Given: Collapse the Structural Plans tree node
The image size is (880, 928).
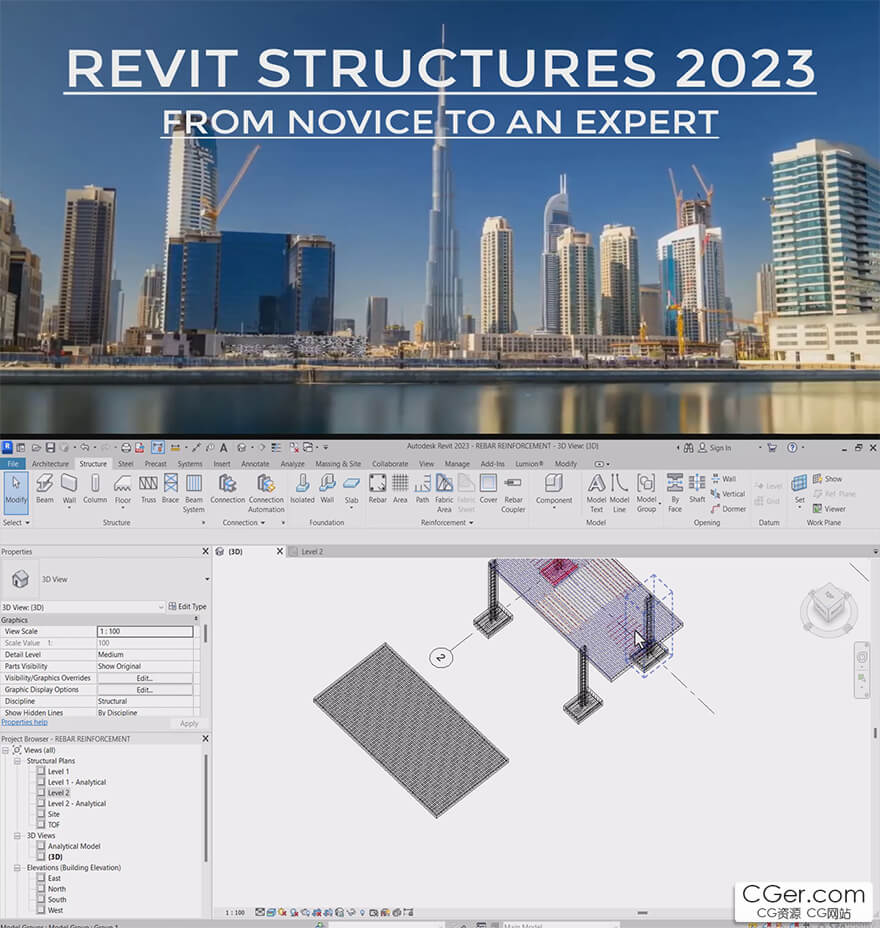Looking at the screenshot, I should [17, 761].
